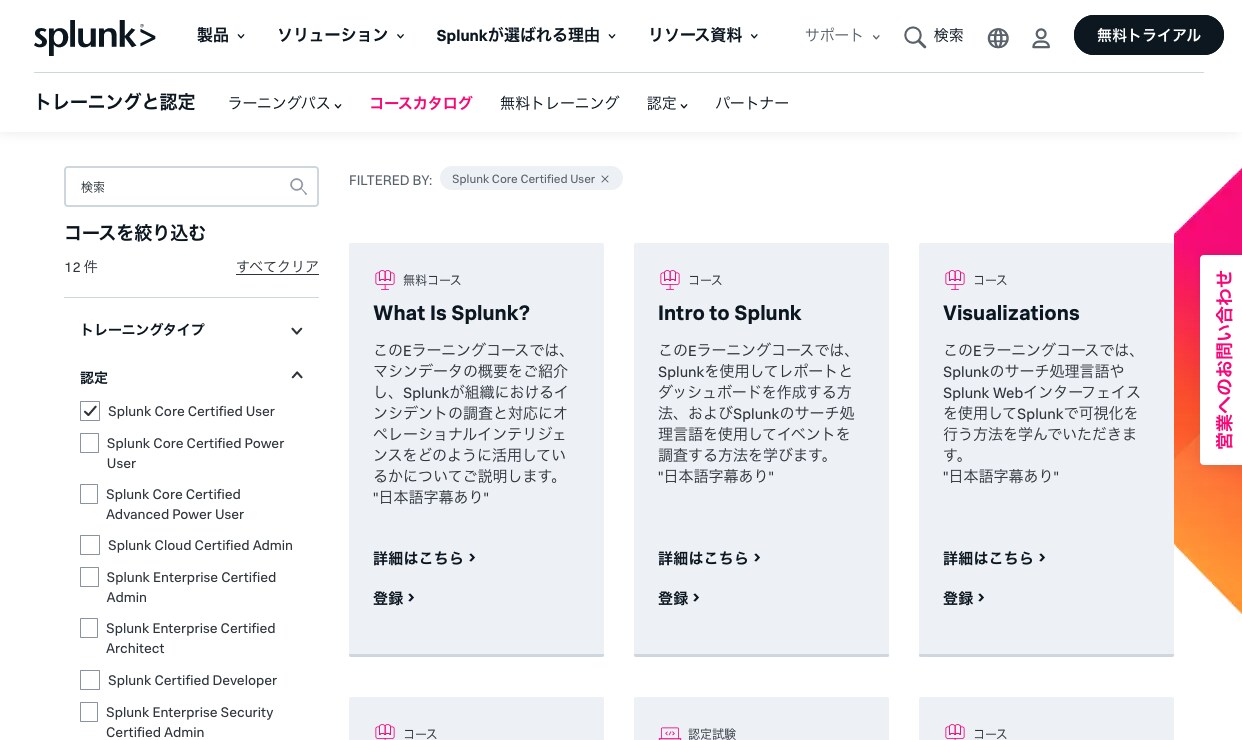Open the 製品 dropdown menu
1242x740 pixels.
[221, 36]
